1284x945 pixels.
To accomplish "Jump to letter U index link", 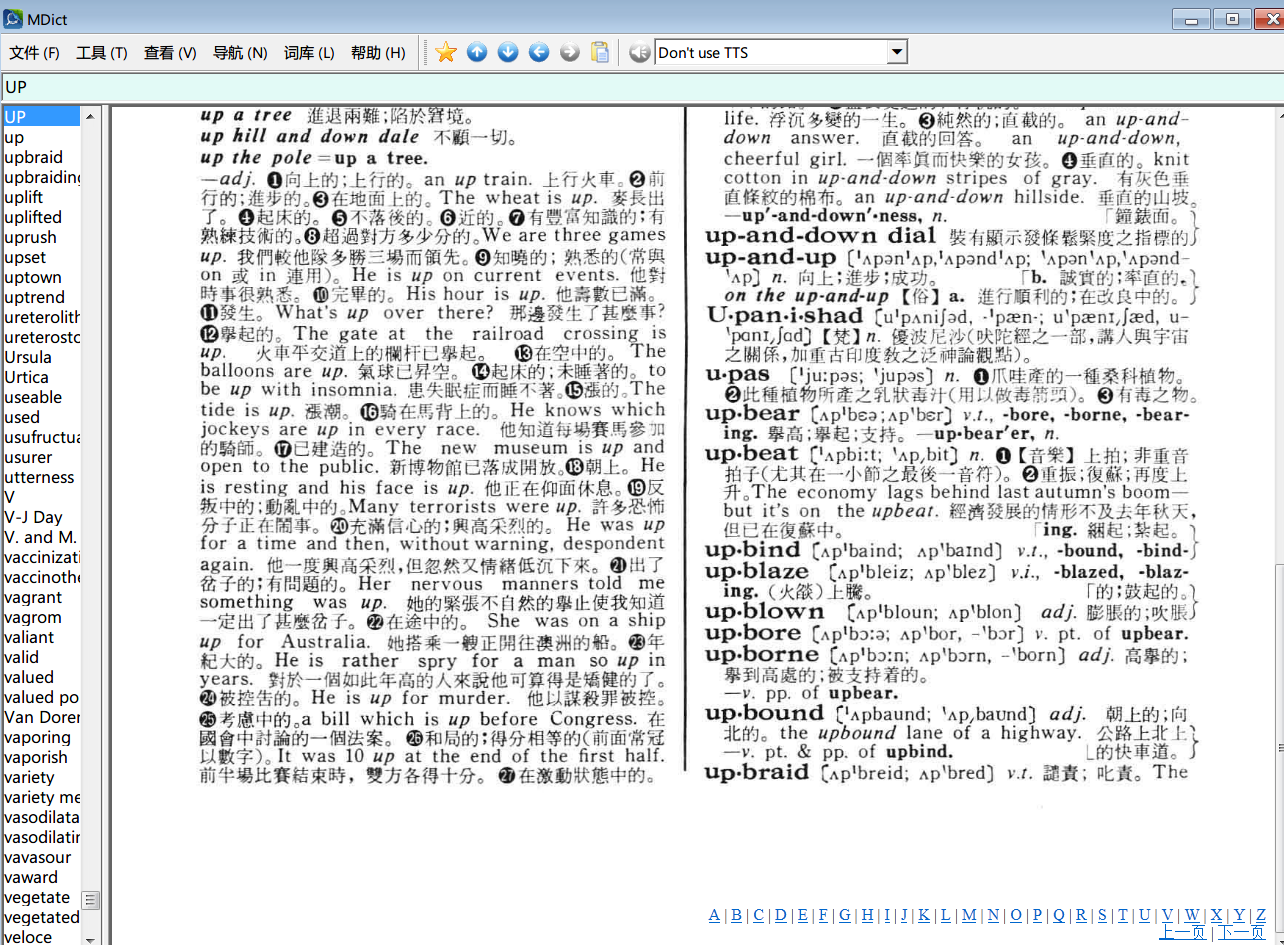I will (x=1144, y=915).
